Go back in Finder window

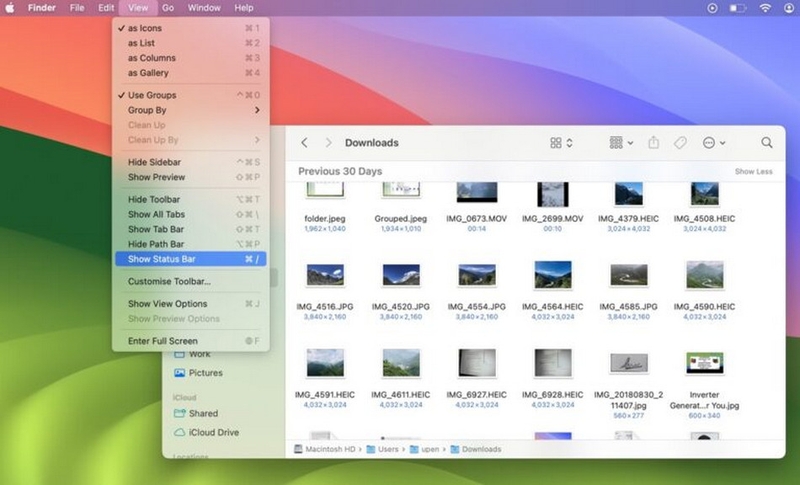click(x=305, y=143)
